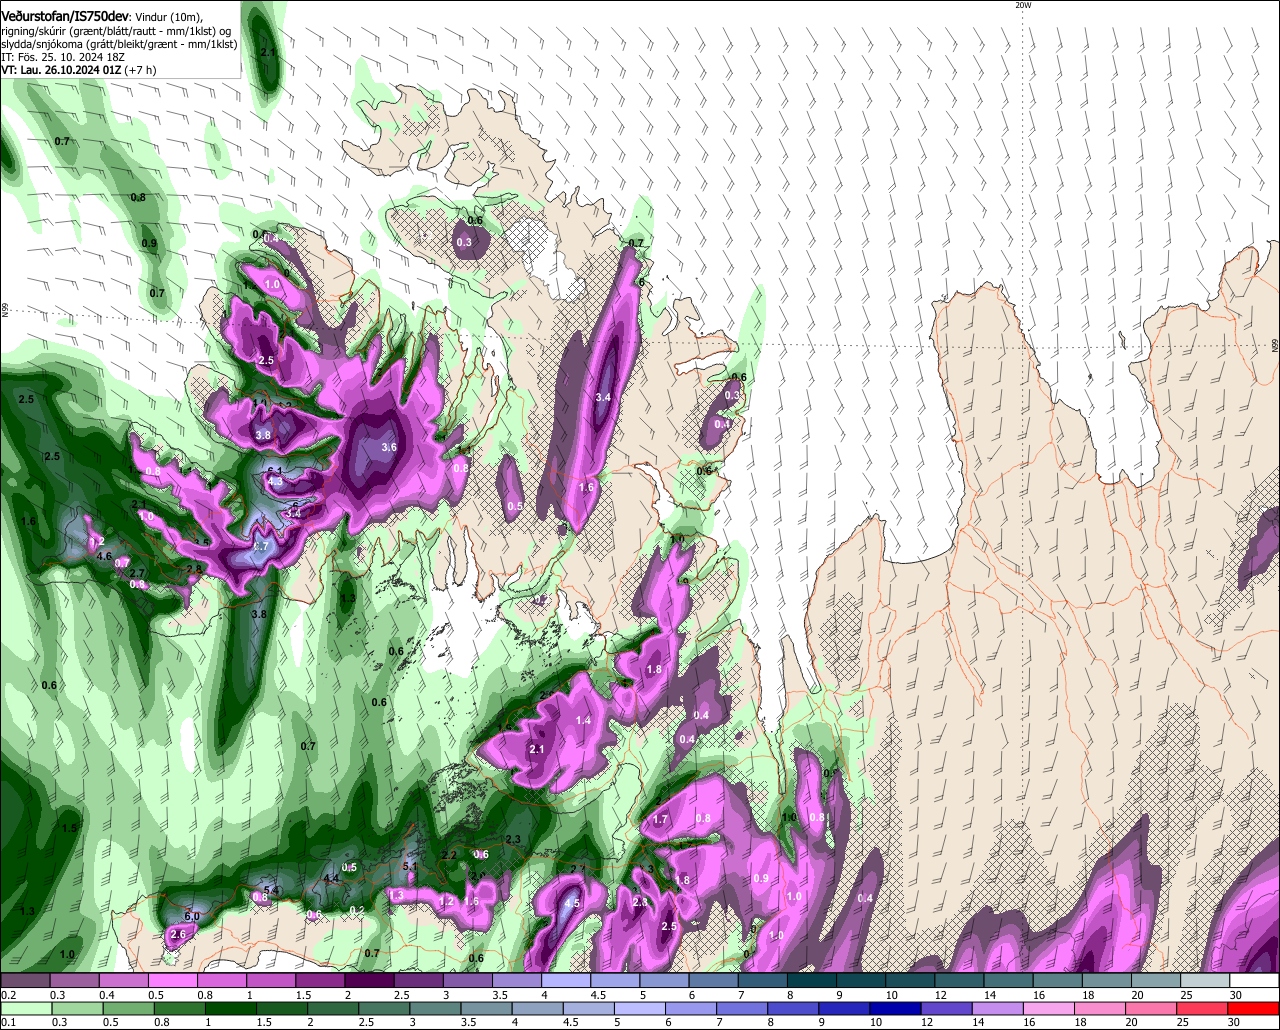Click the 4.6 precipitation value on map
The height and width of the screenshot is (1030, 1280).
tap(104, 555)
